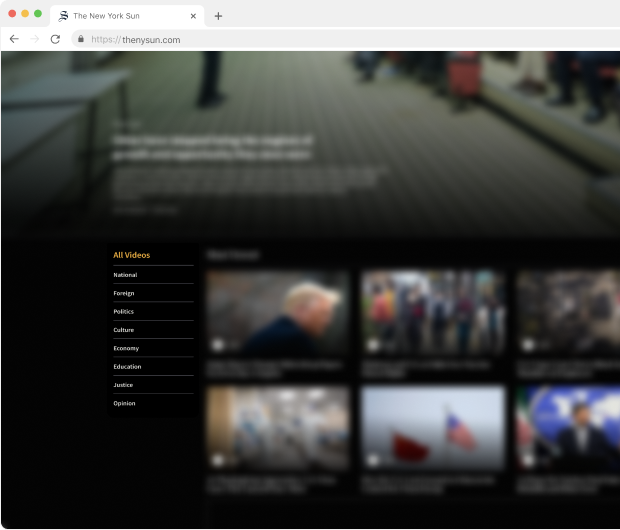Choose the Politics category
The width and height of the screenshot is (620, 530).
coord(124,312)
